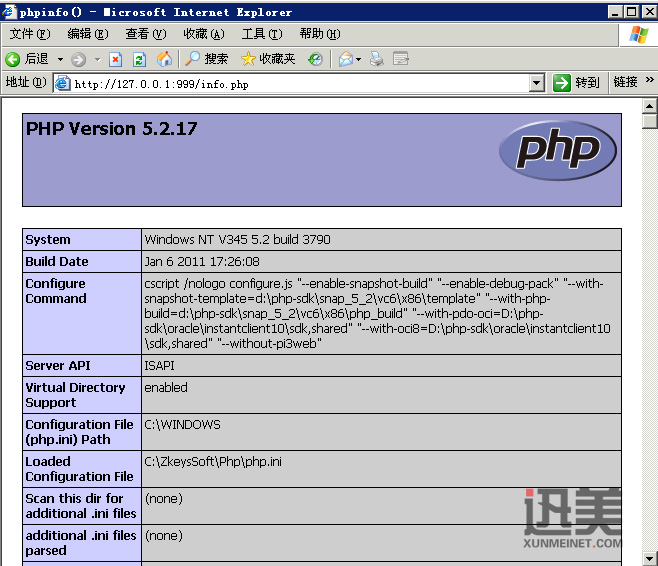Click the 'enabled' value cell
658x566 pixels.
click(381, 395)
